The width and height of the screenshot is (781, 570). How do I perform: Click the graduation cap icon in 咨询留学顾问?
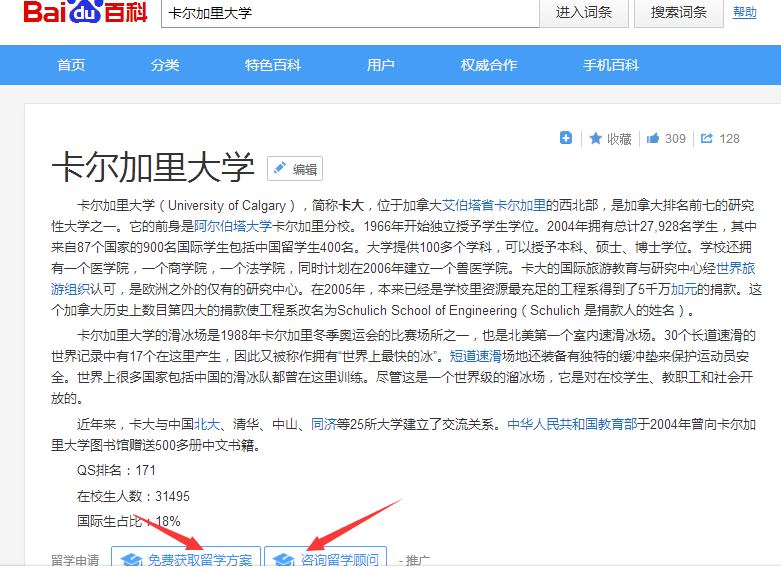coord(284,561)
